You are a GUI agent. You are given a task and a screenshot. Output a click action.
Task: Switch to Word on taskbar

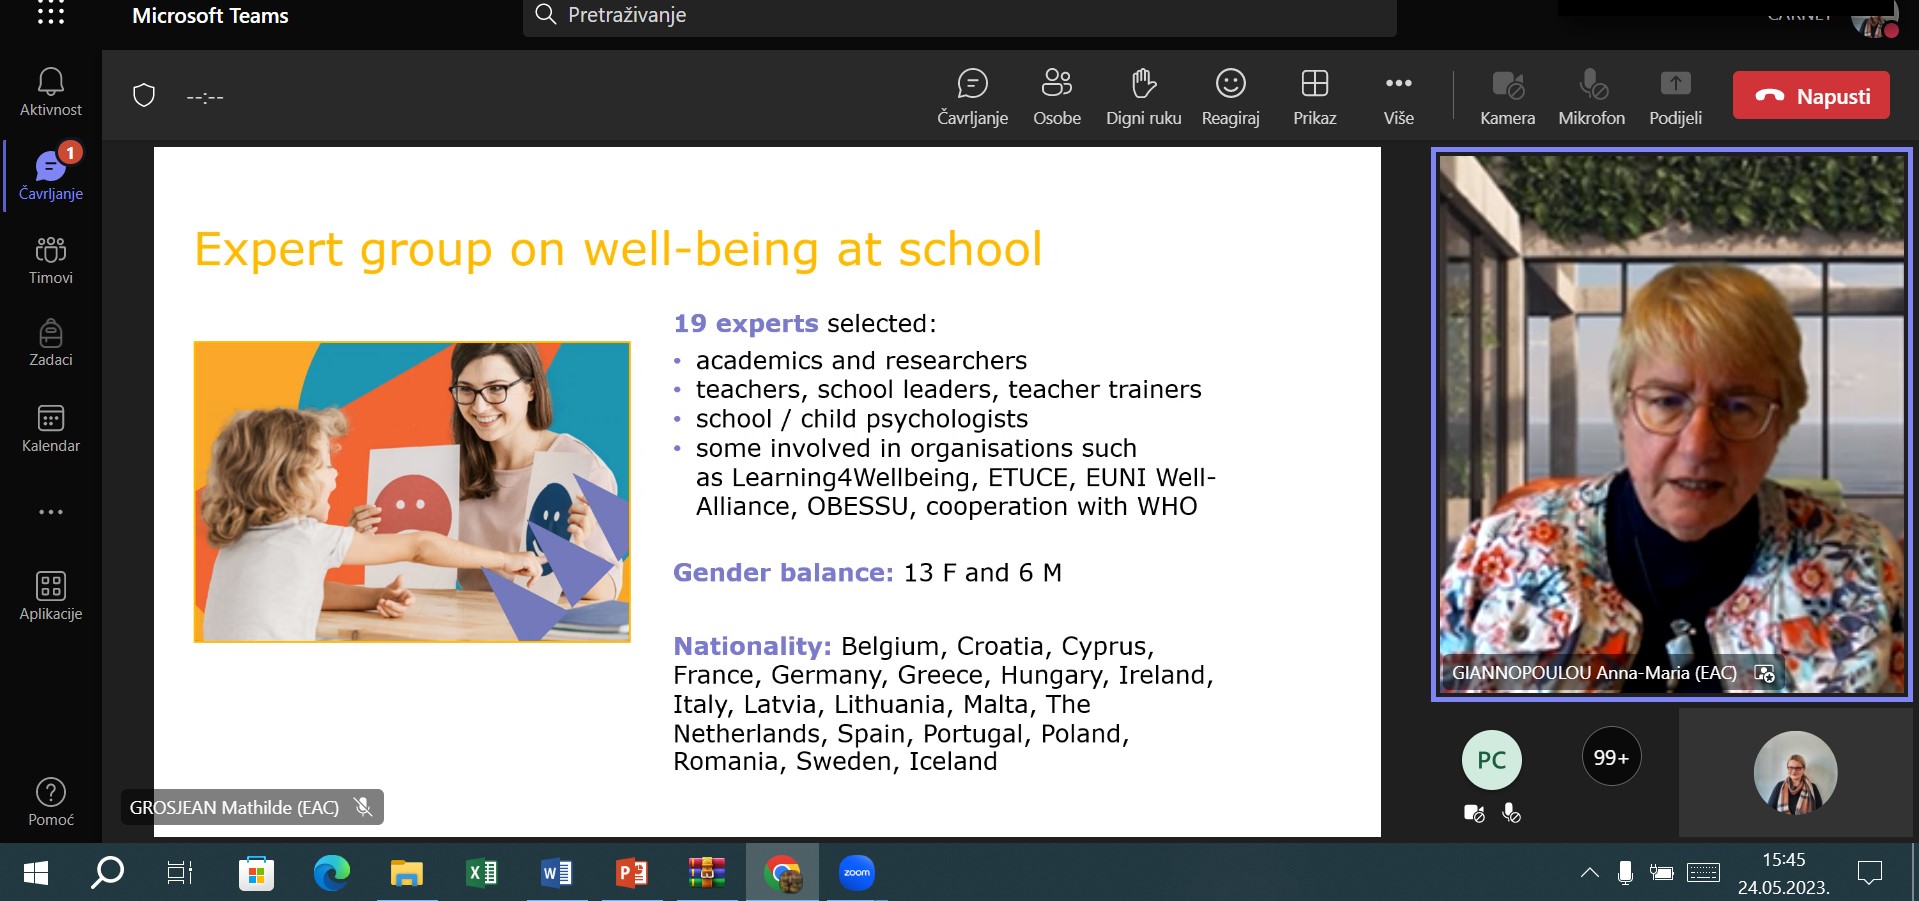(x=556, y=873)
